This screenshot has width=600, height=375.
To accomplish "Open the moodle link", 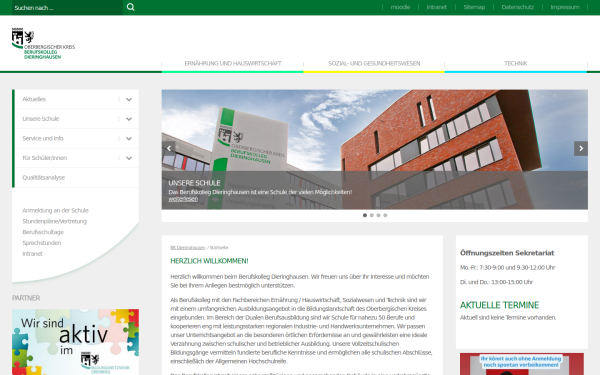I will coord(400,7).
